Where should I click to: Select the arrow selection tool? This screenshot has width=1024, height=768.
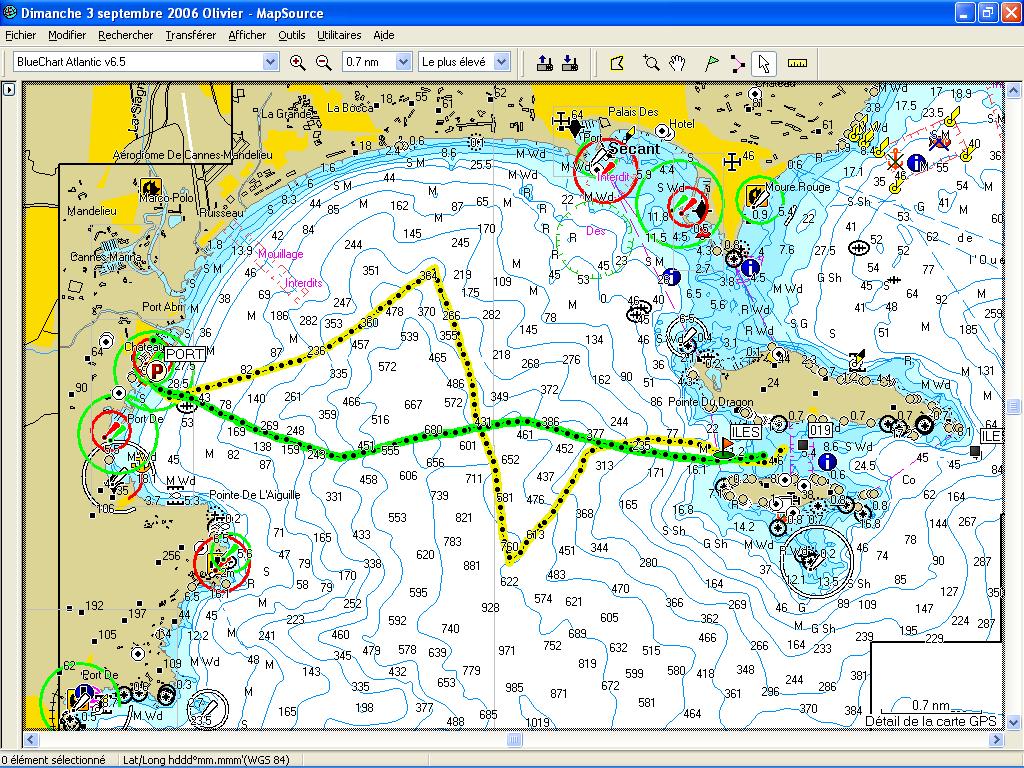click(x=763, y=63)
